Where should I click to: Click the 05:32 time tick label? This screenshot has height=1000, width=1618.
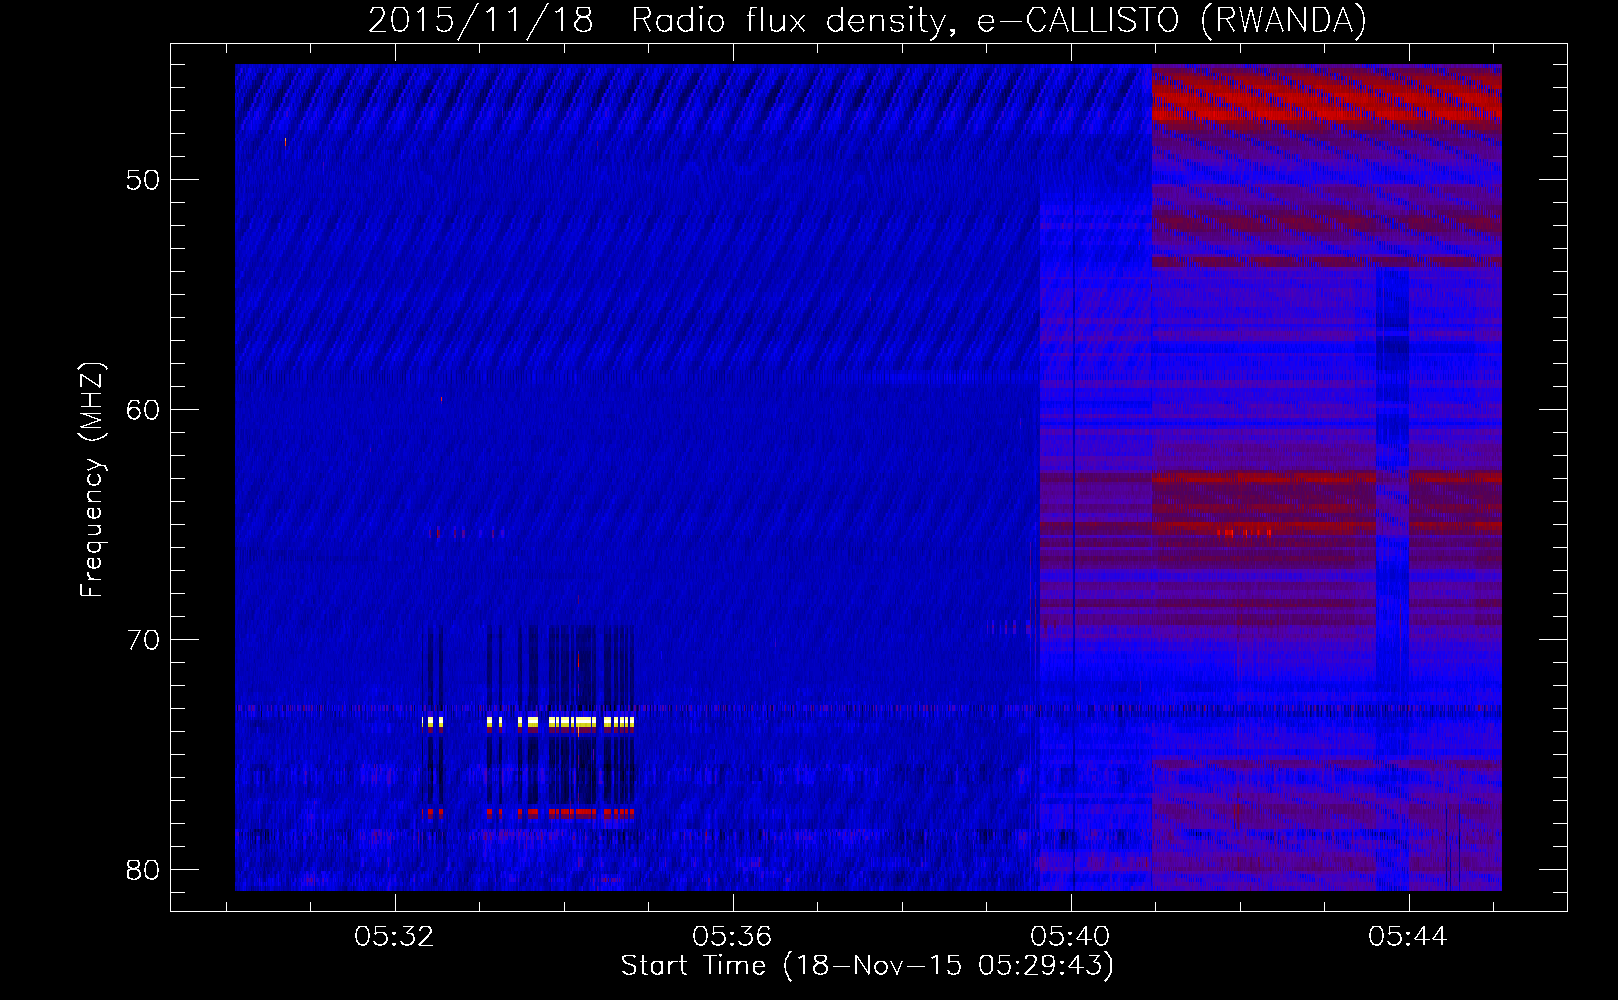395,937
